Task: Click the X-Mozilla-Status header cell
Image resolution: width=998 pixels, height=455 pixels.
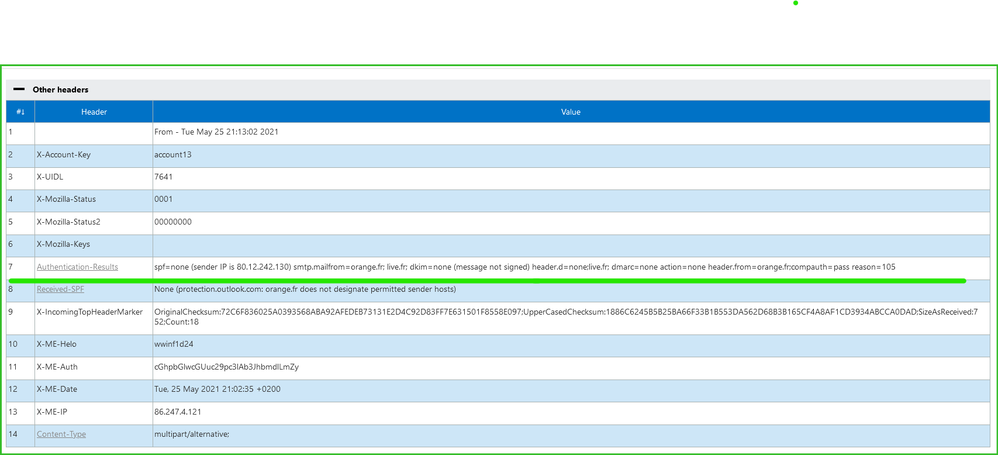Action: 94,199
